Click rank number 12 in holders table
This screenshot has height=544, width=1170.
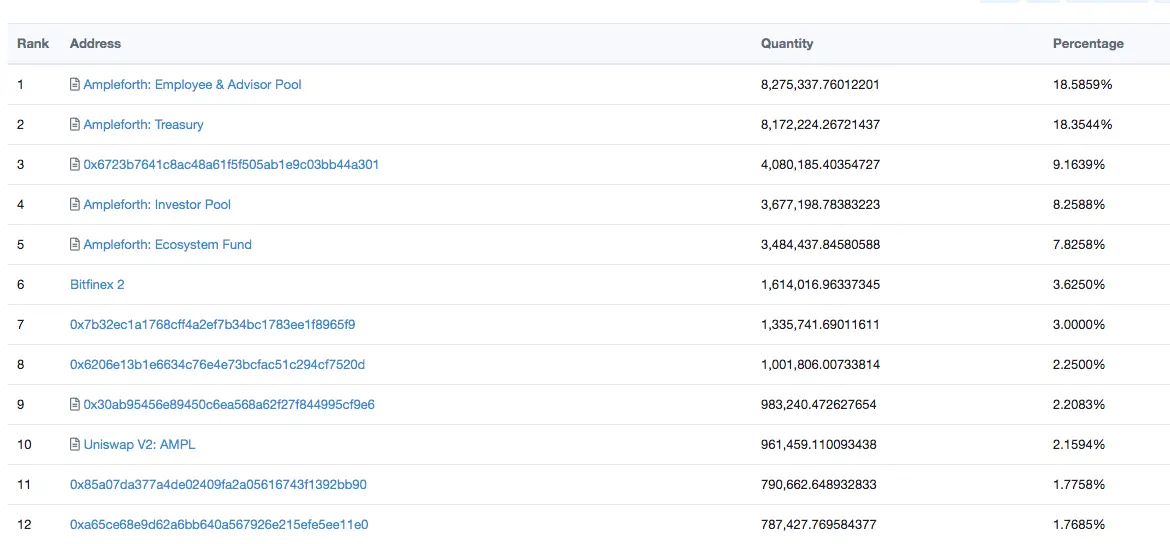click(25, 525)
